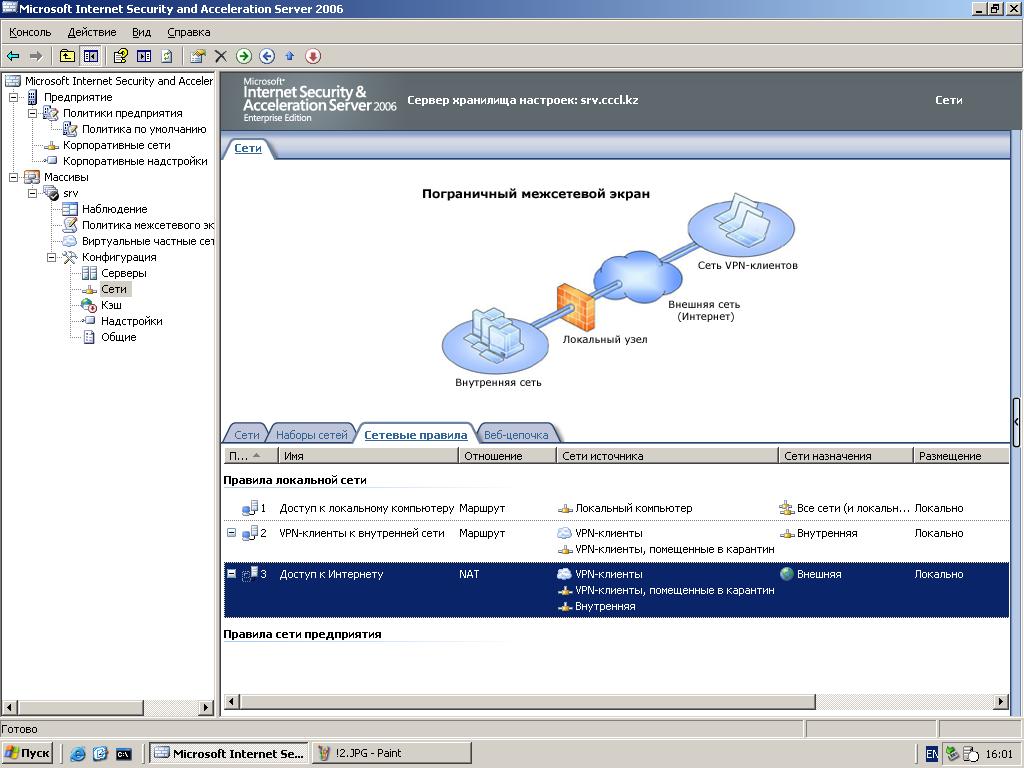Click the red Move Down arrow icon
The image size is (1024, 768).
click(313, 56)
